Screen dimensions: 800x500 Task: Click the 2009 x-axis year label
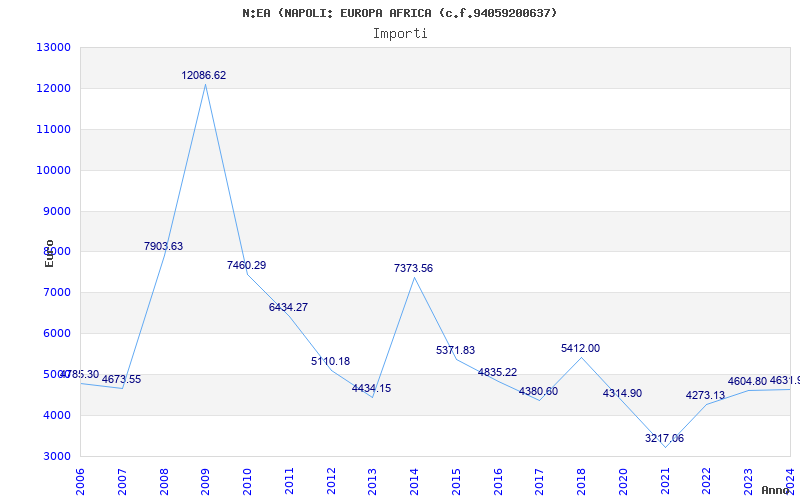coord(206,481)
